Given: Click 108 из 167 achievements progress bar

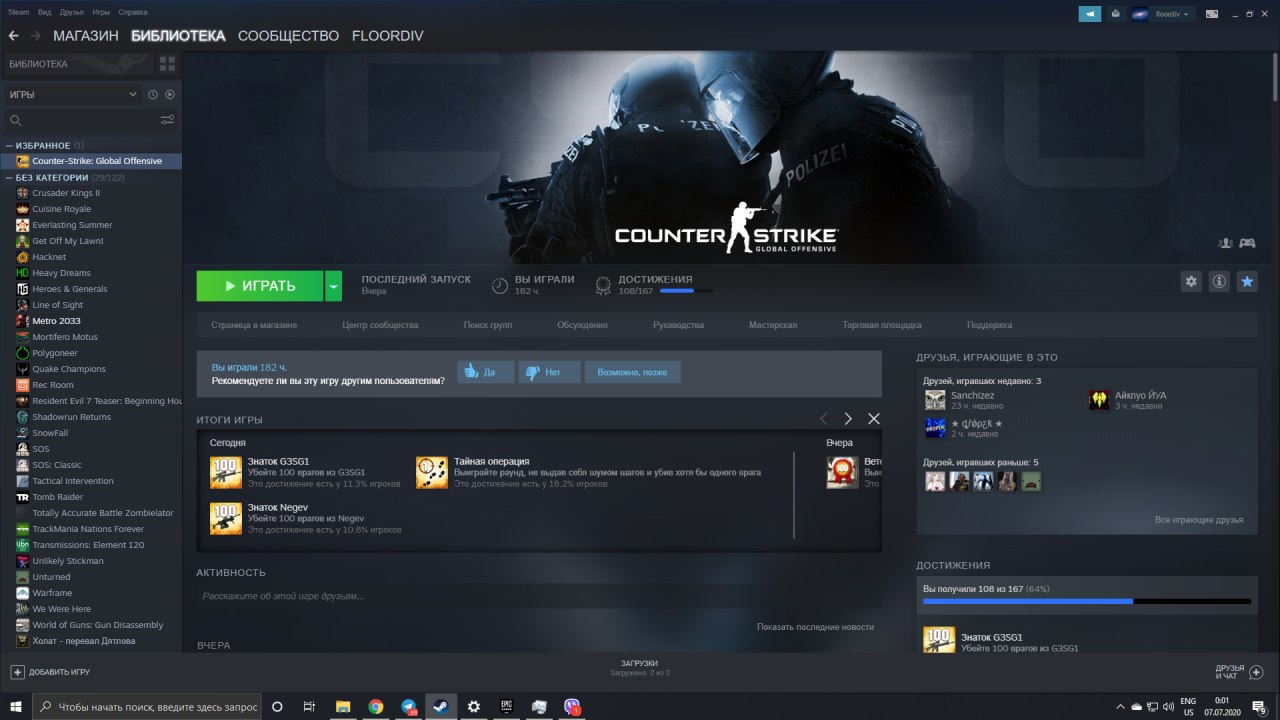Looking at the screenshot, I should (x=1087, y=601).
